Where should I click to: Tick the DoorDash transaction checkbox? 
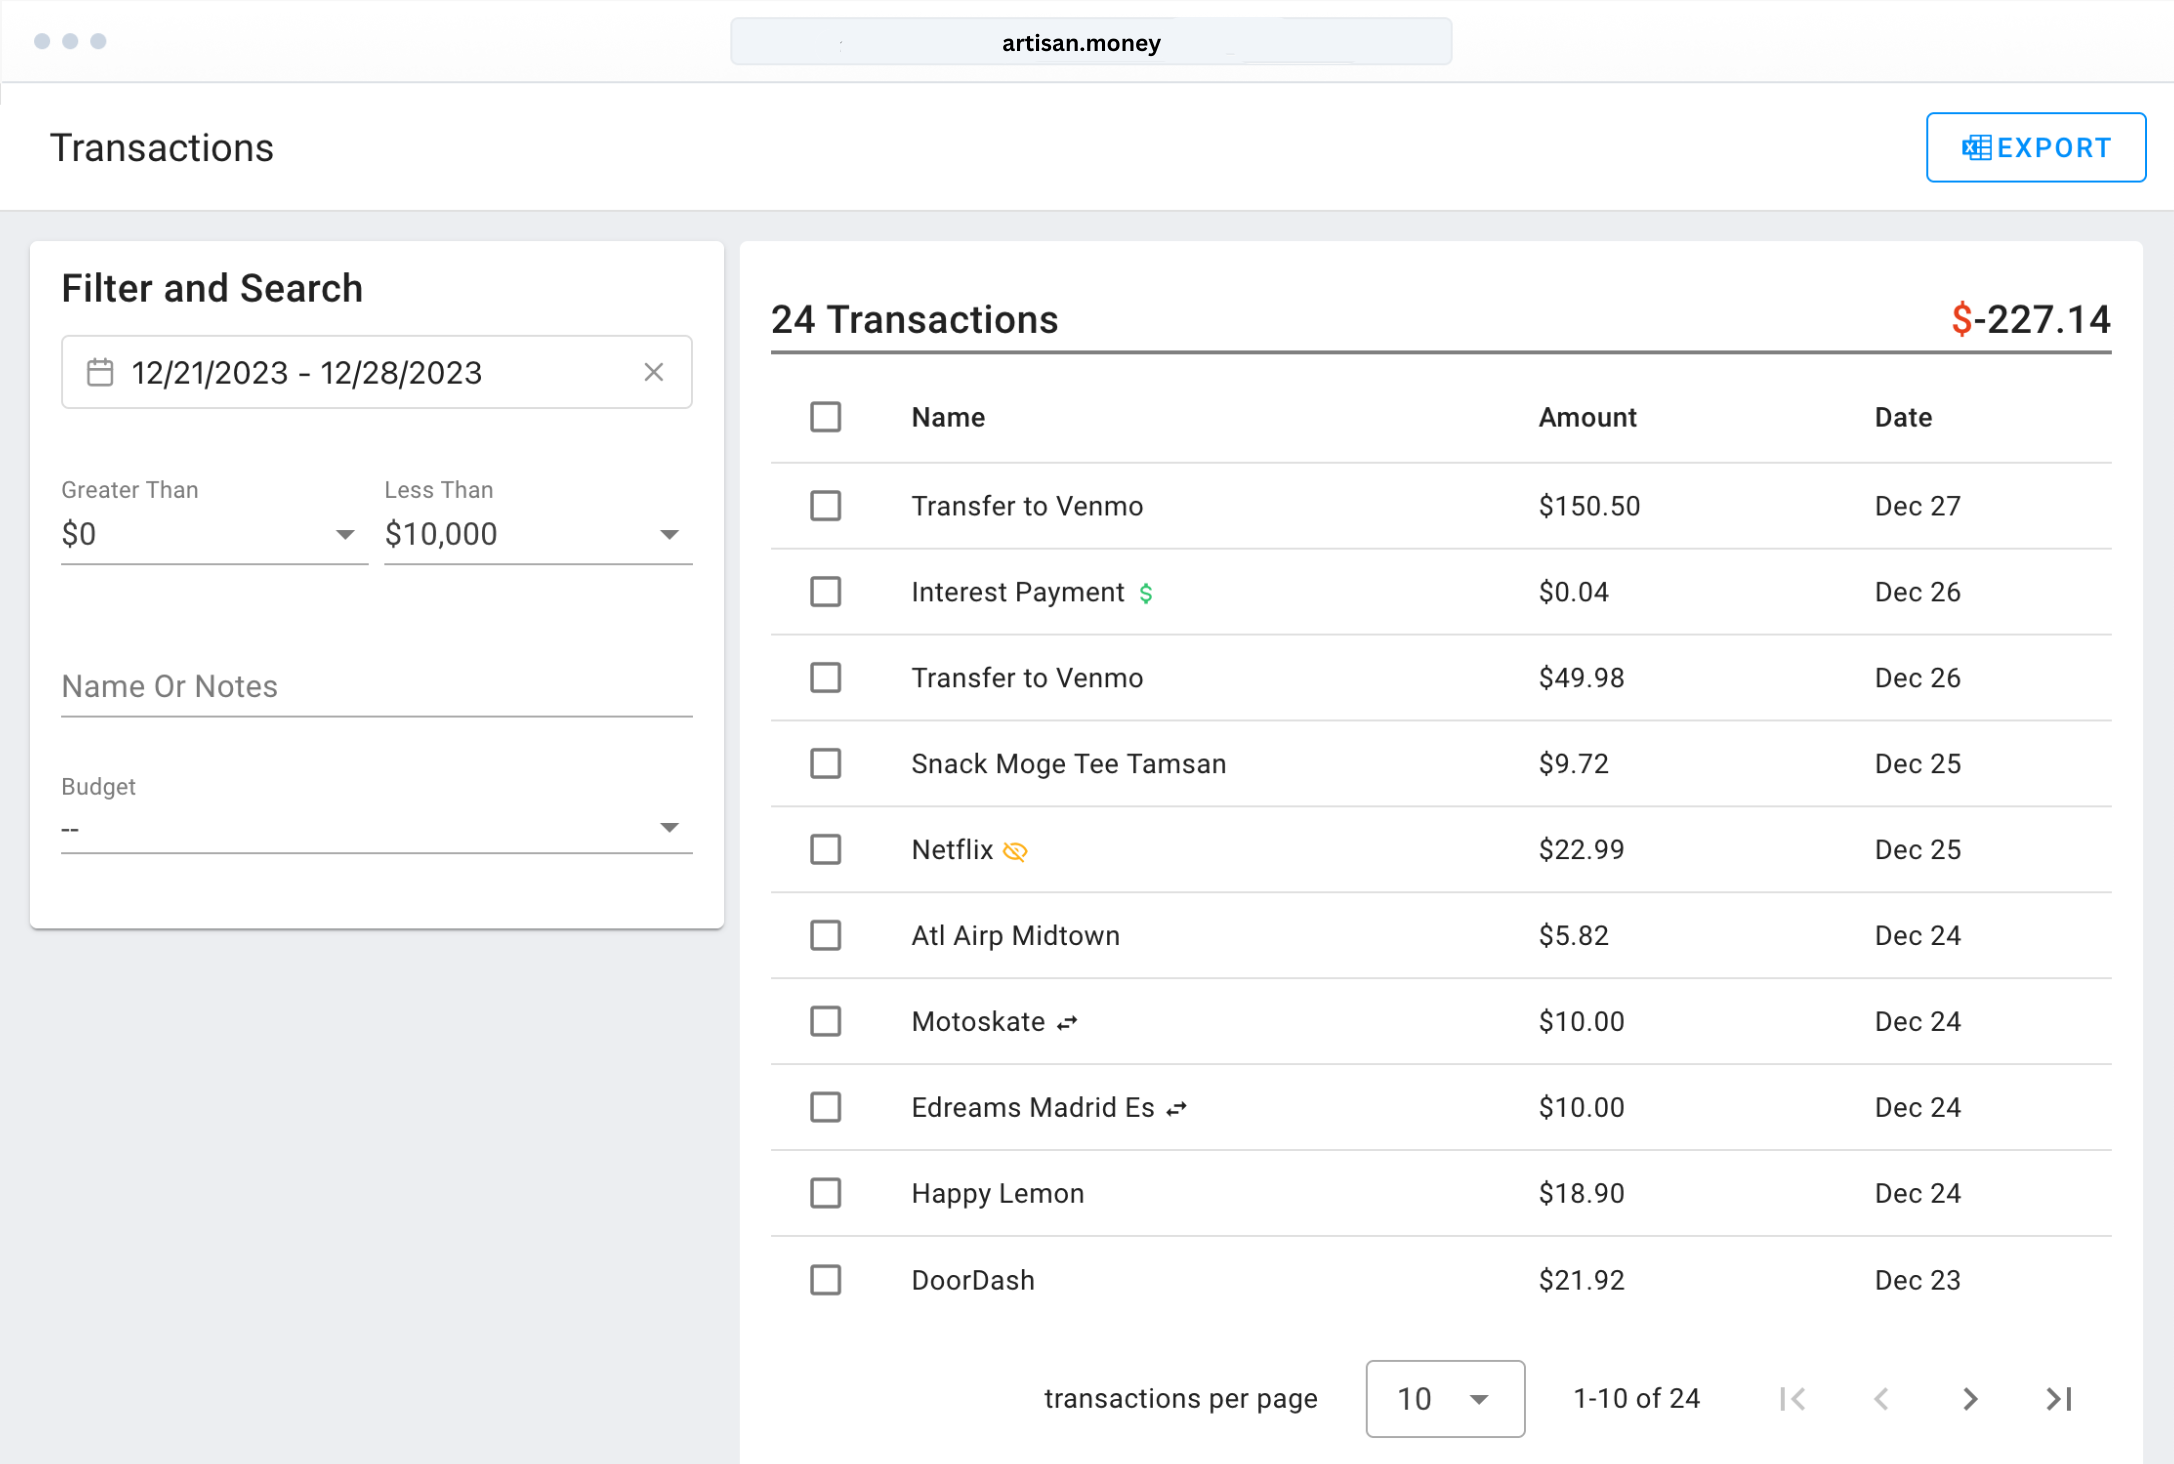[825, 1280]
